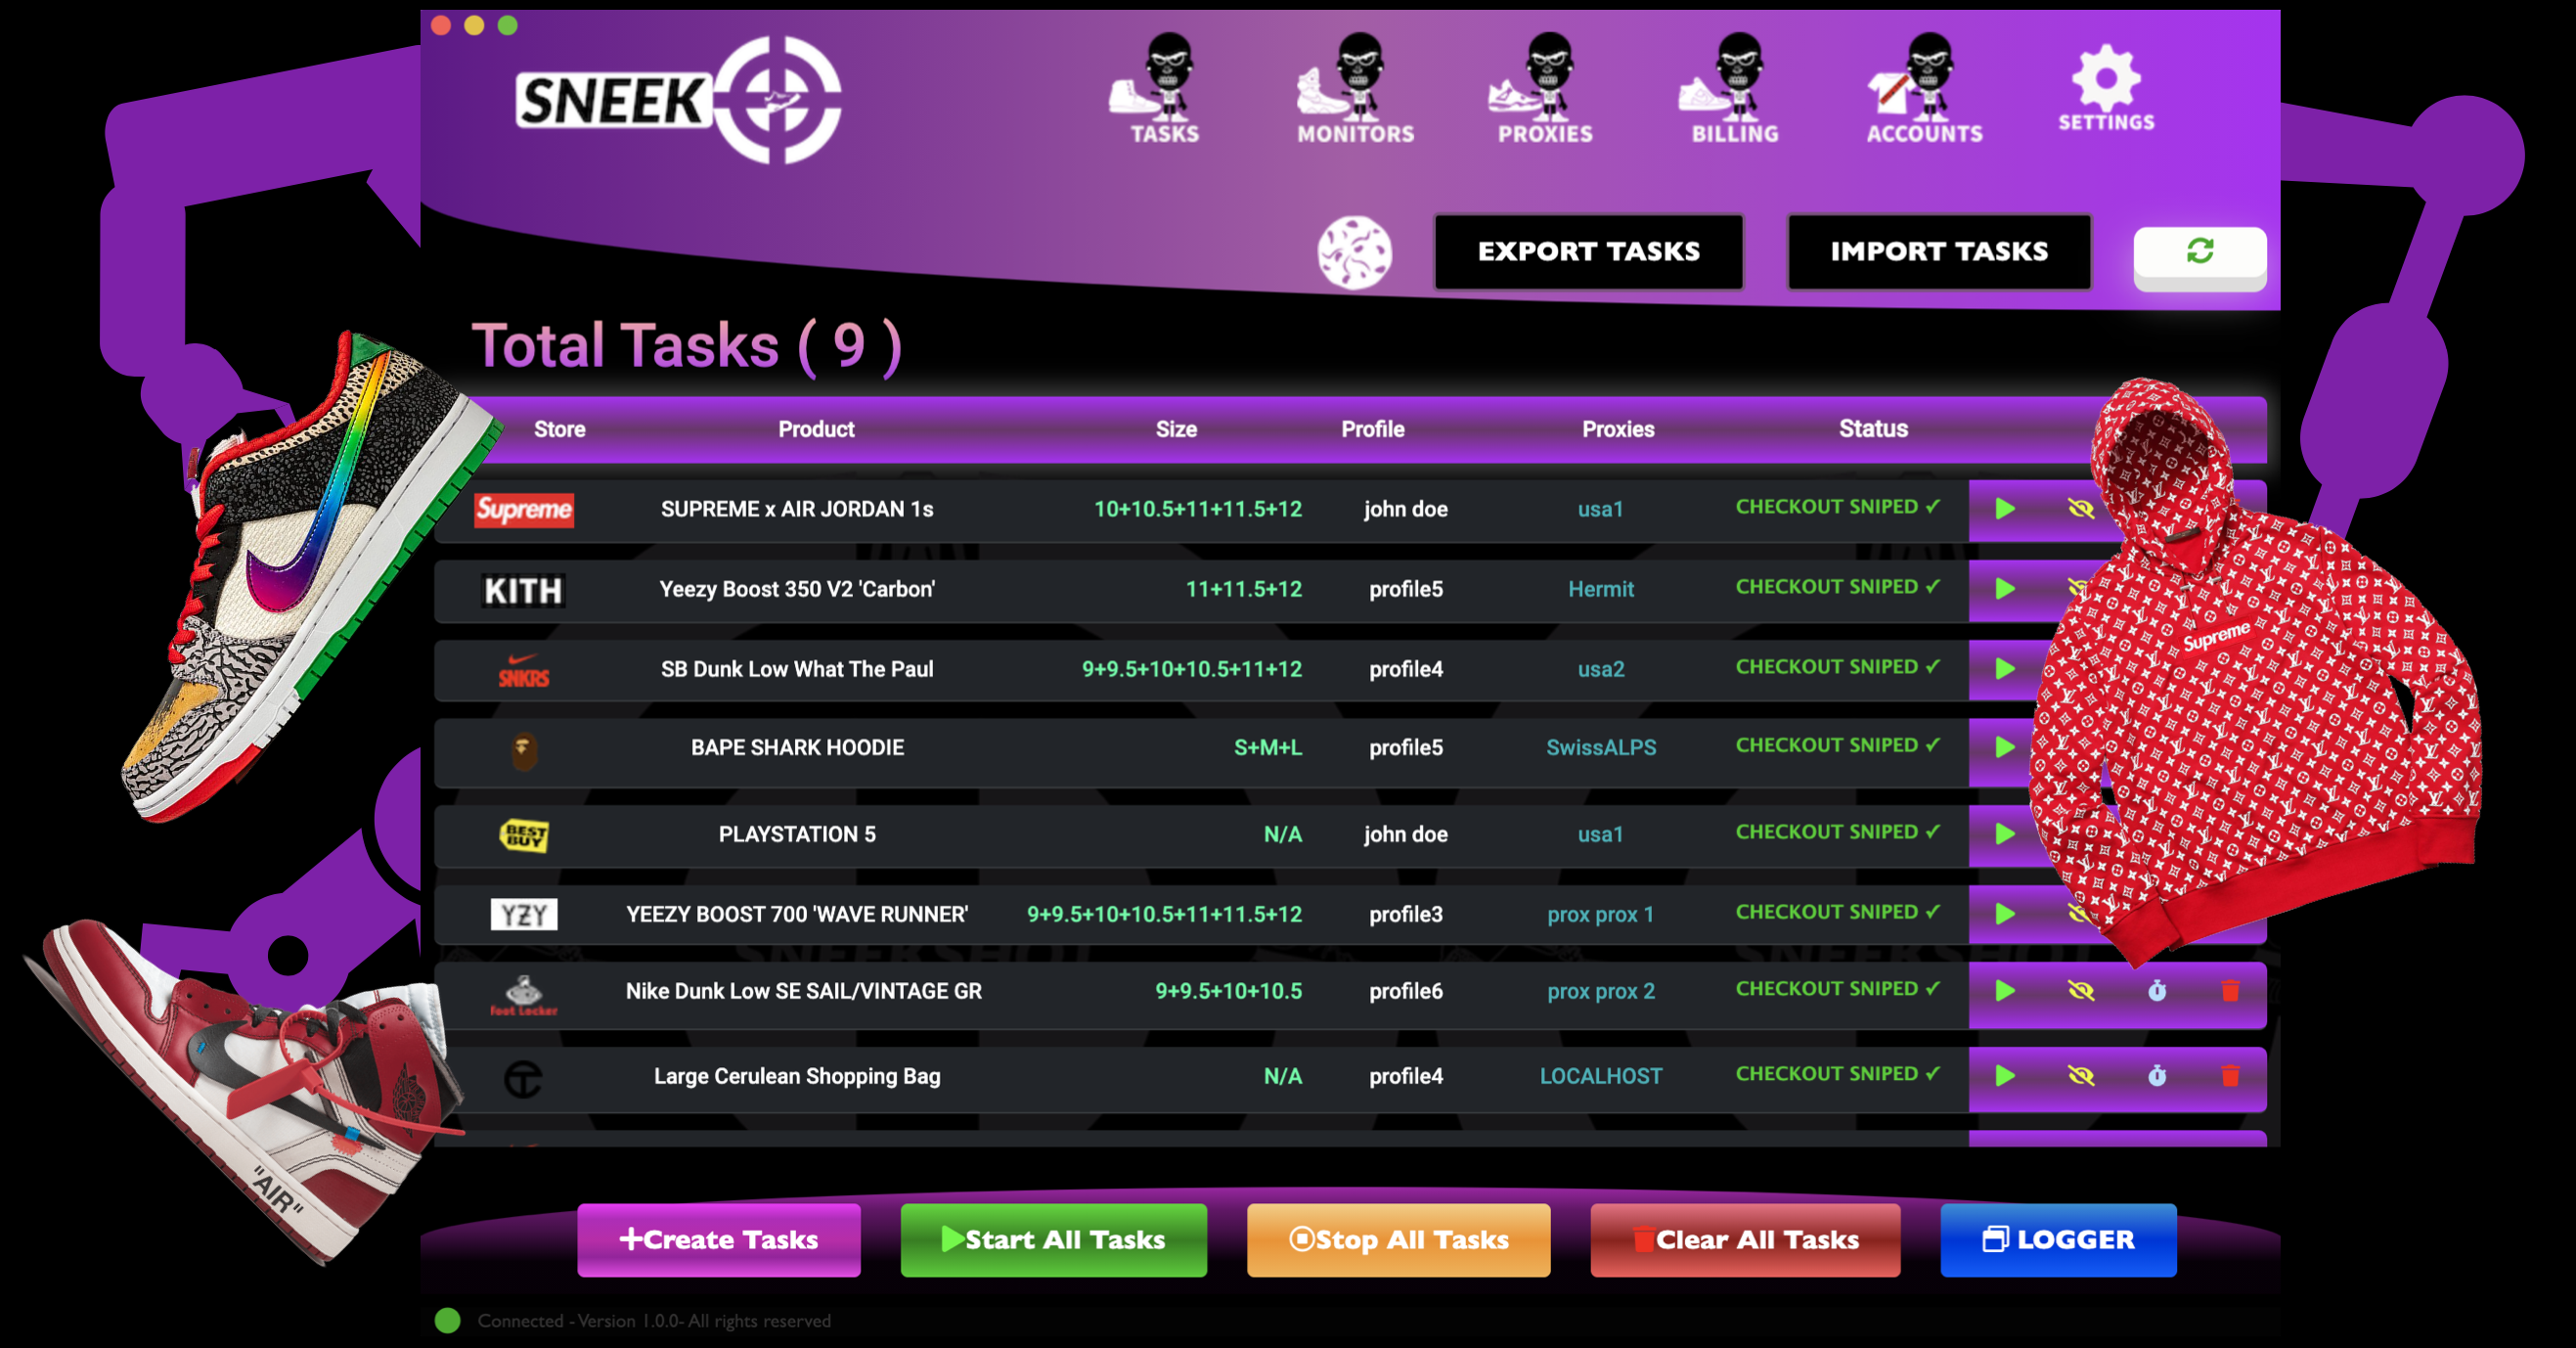Toggle visibility on Large Cerulean Shopping Bag task
Image resolution: width=2576 pixels, height=1348 pixels.
click(2080, 1076)
